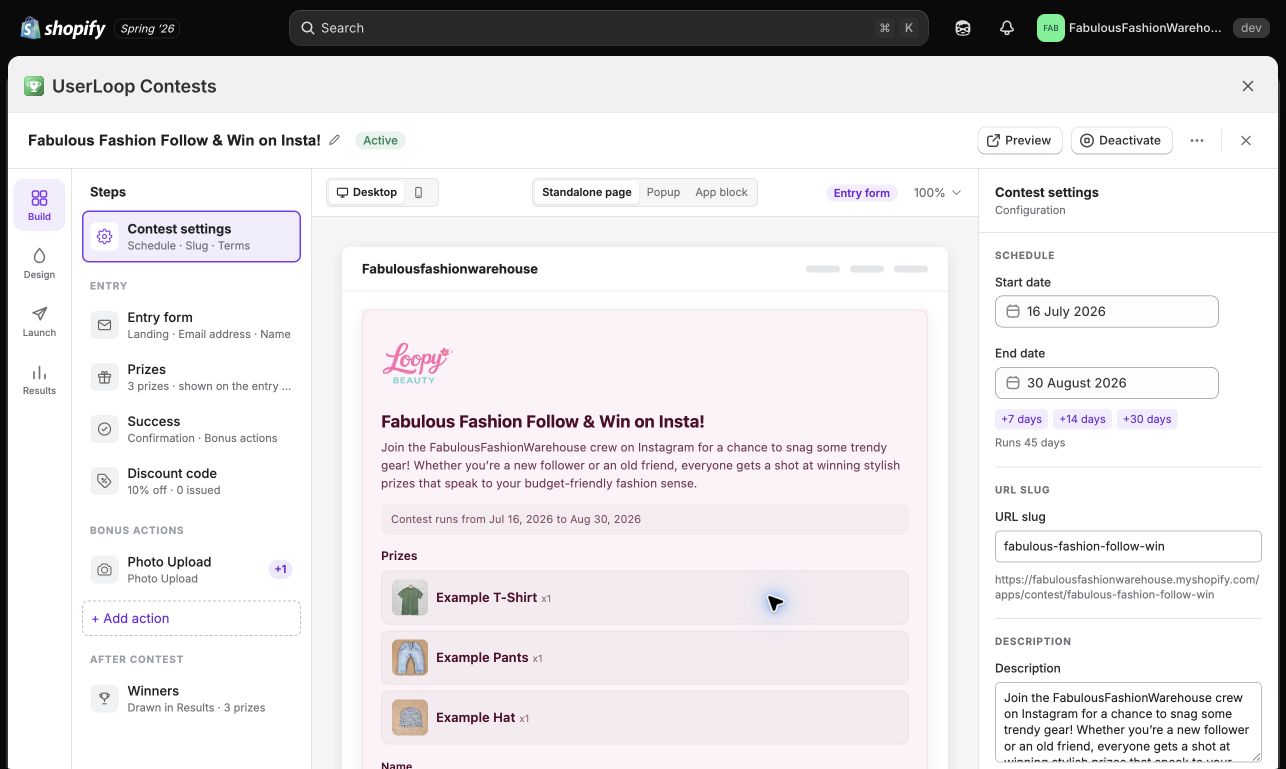Click the Shopify search bar
This screenshot has width=1286, height=769.
click(608, 28)
